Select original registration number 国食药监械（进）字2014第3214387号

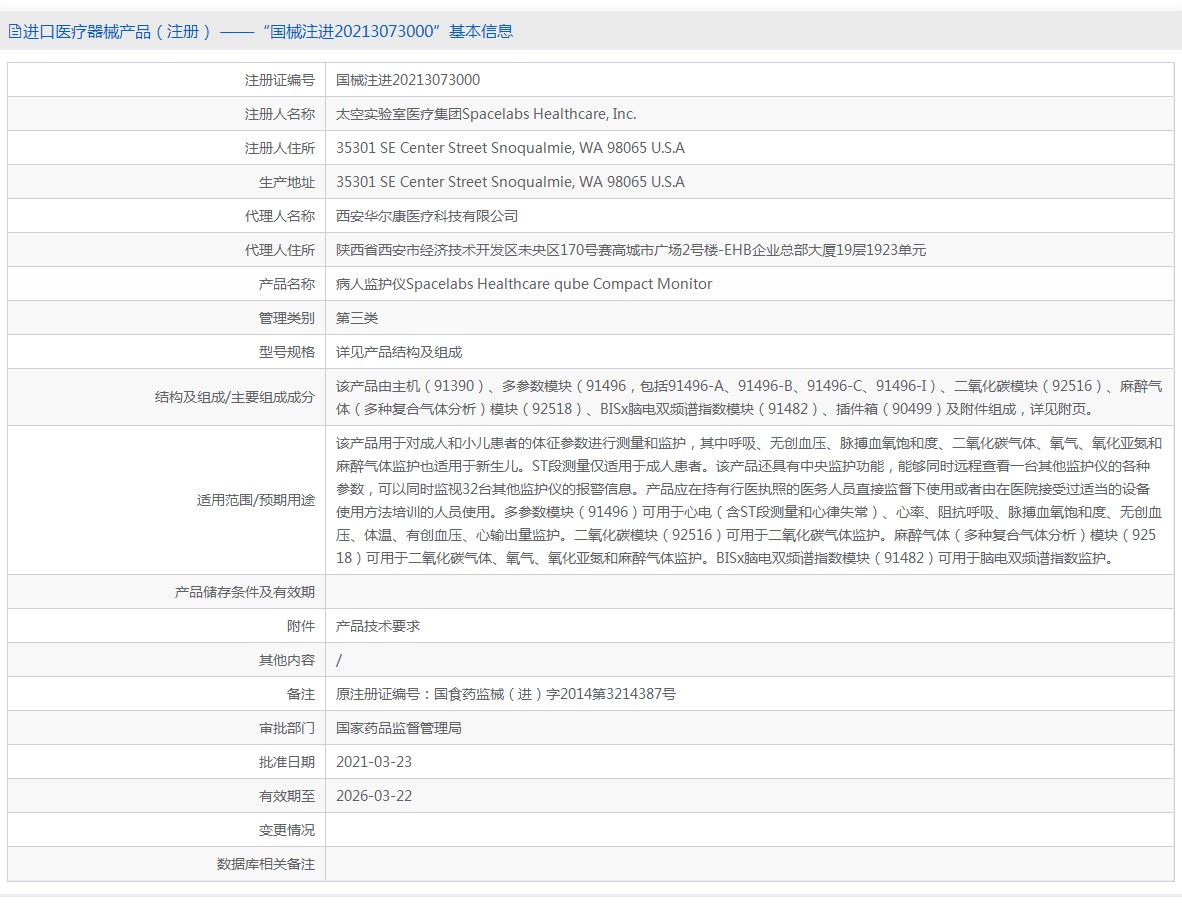pyautogui.click(x=555, y=694)
